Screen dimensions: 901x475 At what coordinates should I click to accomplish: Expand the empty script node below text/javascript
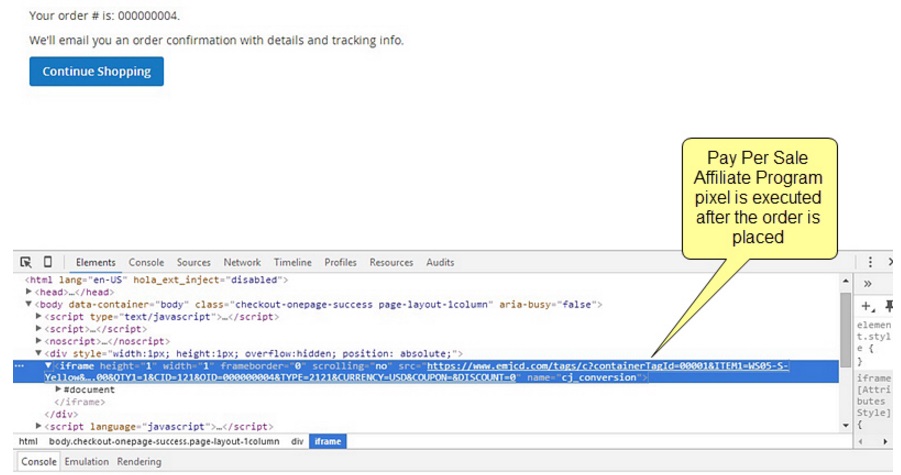pos(38,329)
